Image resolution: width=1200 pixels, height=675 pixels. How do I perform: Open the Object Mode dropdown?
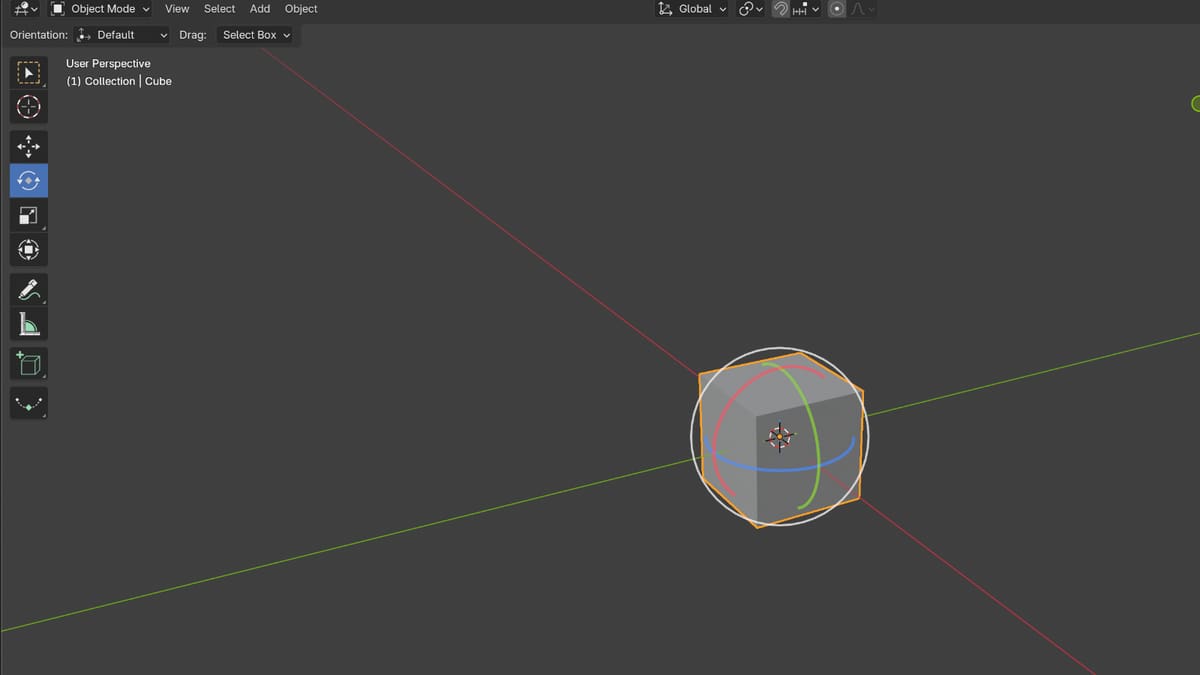(x=100, y=9)
